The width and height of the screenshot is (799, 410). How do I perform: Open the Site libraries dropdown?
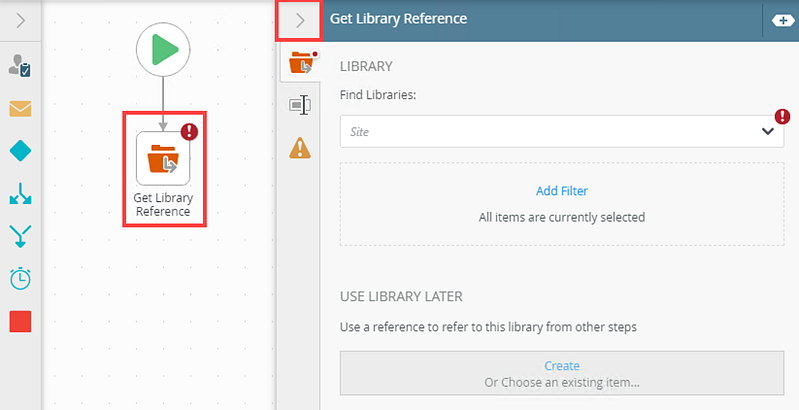point(767,131)
